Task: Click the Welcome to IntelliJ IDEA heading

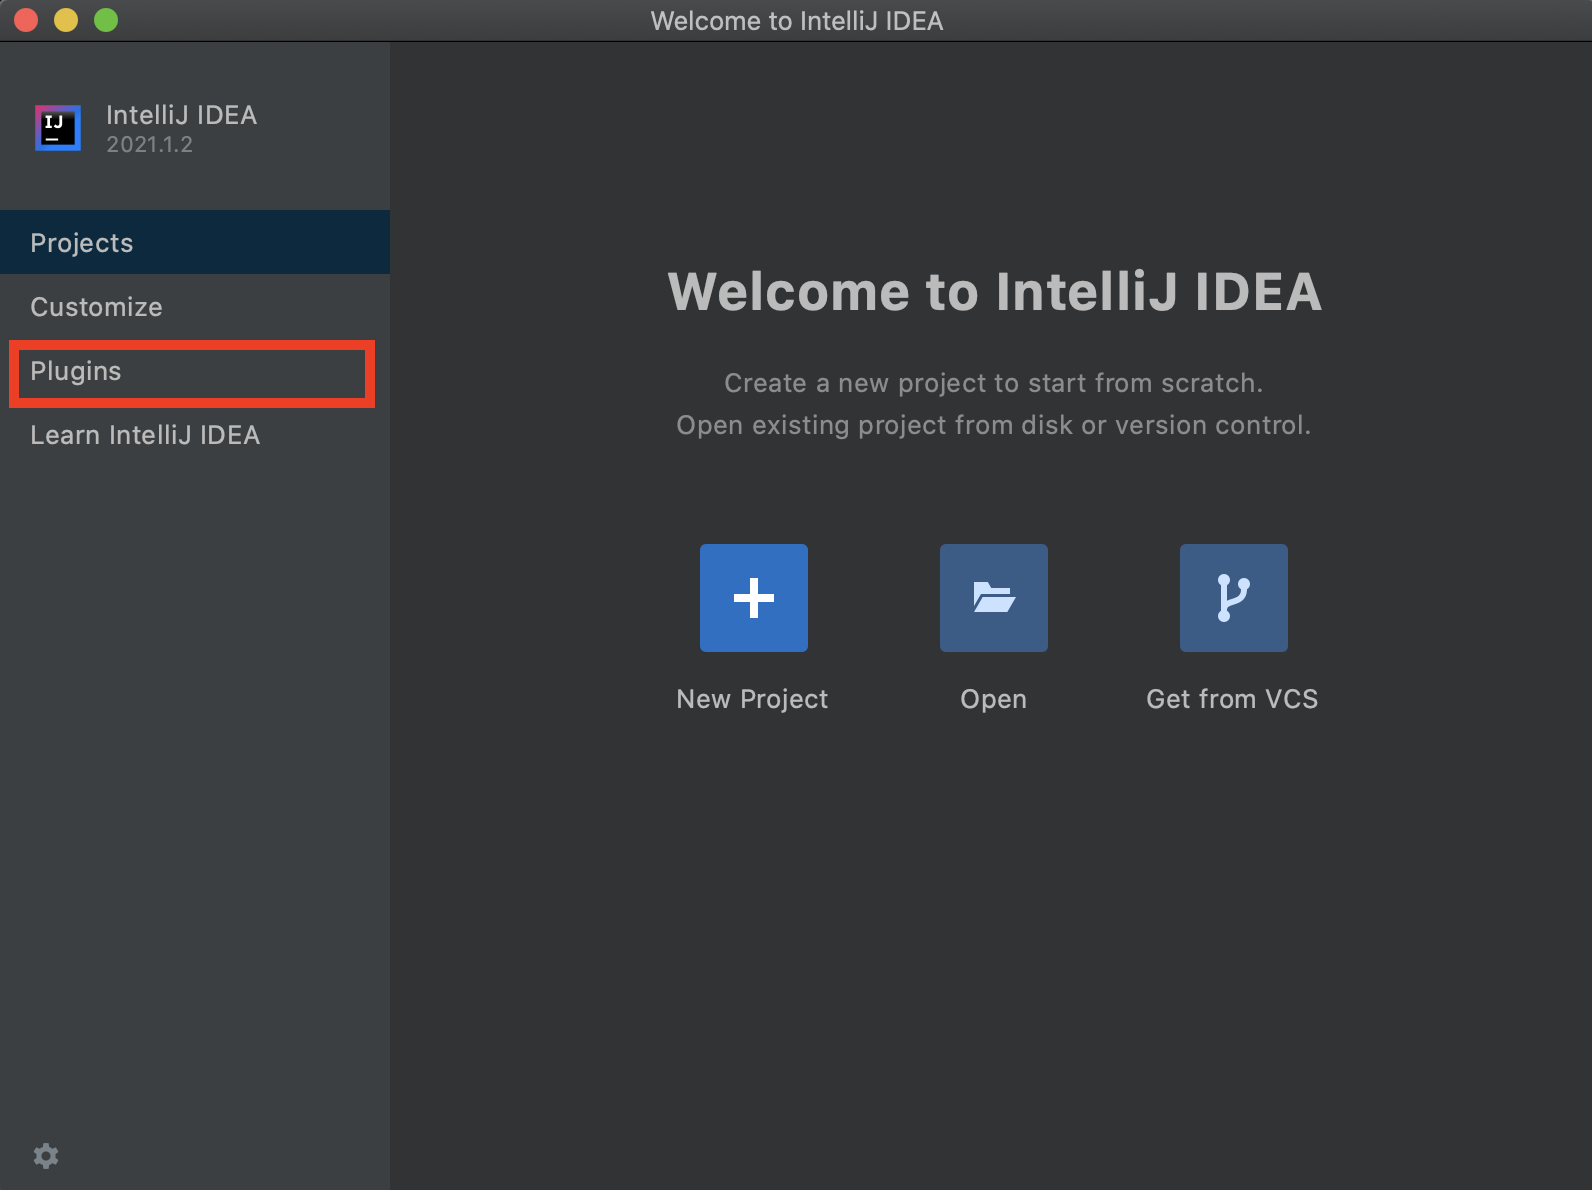Action: coord(995,292)
